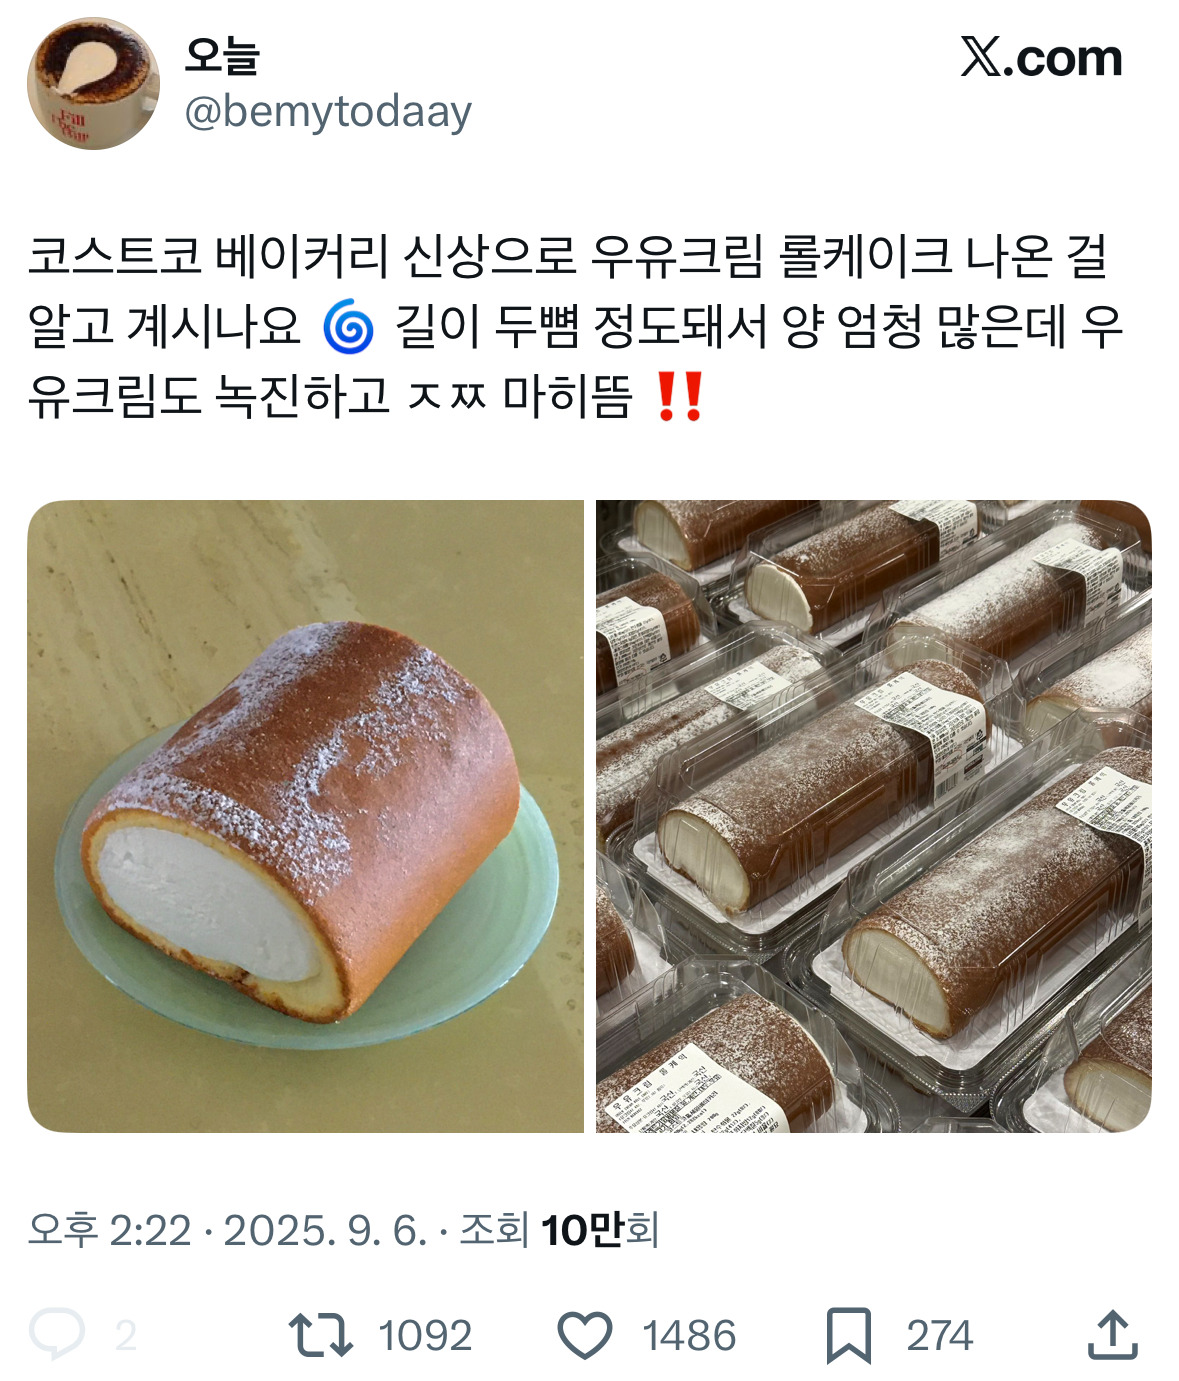The width and height of the screenshot is (1179, 1381).
Task: Click the @bemytodaay handle
Action: coord(328,112)
